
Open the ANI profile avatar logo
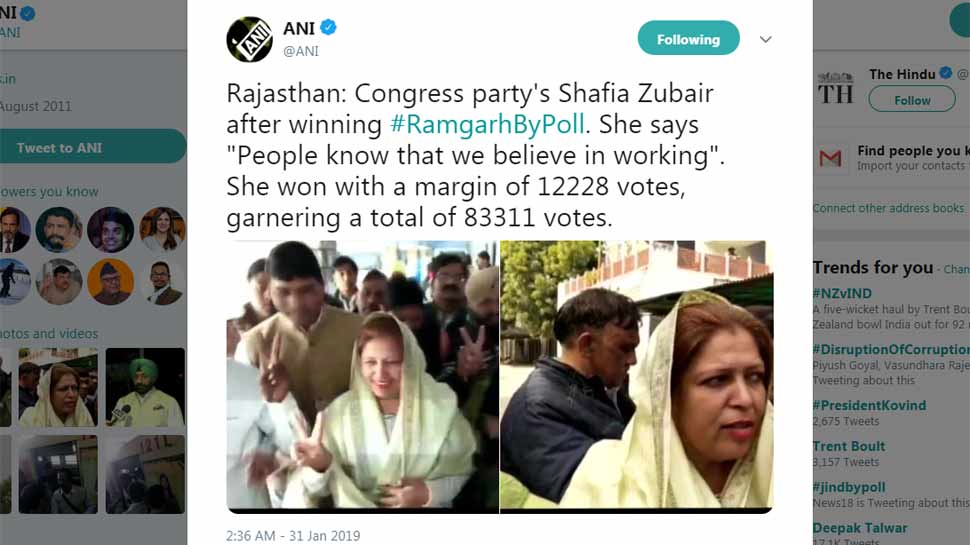coord(249,40)
